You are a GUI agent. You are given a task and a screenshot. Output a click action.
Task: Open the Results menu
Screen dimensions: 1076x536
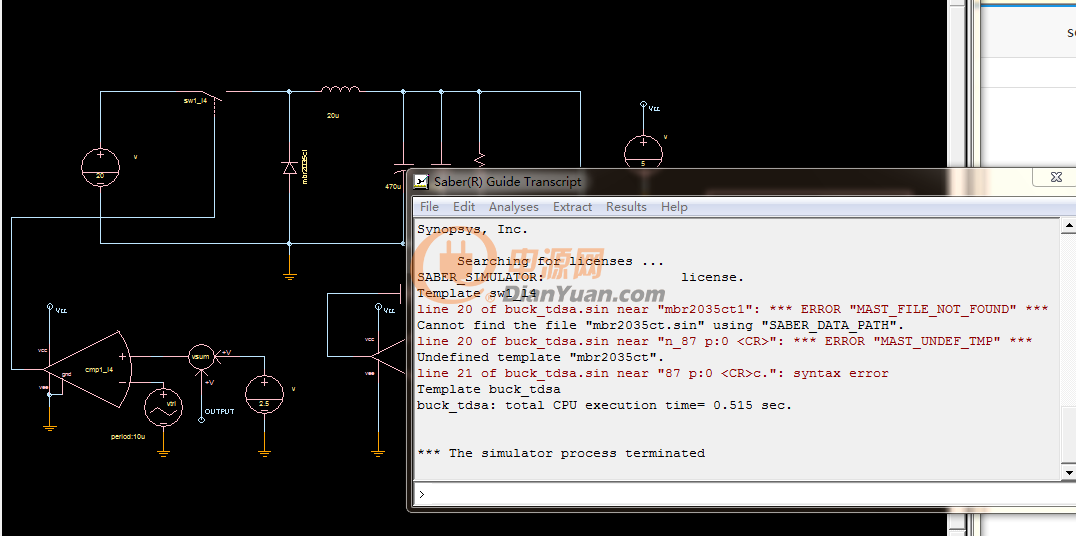pyautogui.click(x=626, y=207)
